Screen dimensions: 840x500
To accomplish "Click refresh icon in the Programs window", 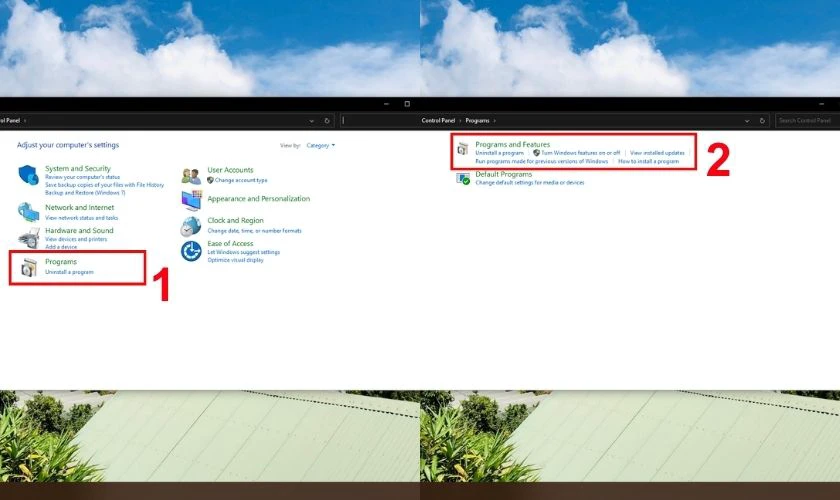I will click(762, 121).
